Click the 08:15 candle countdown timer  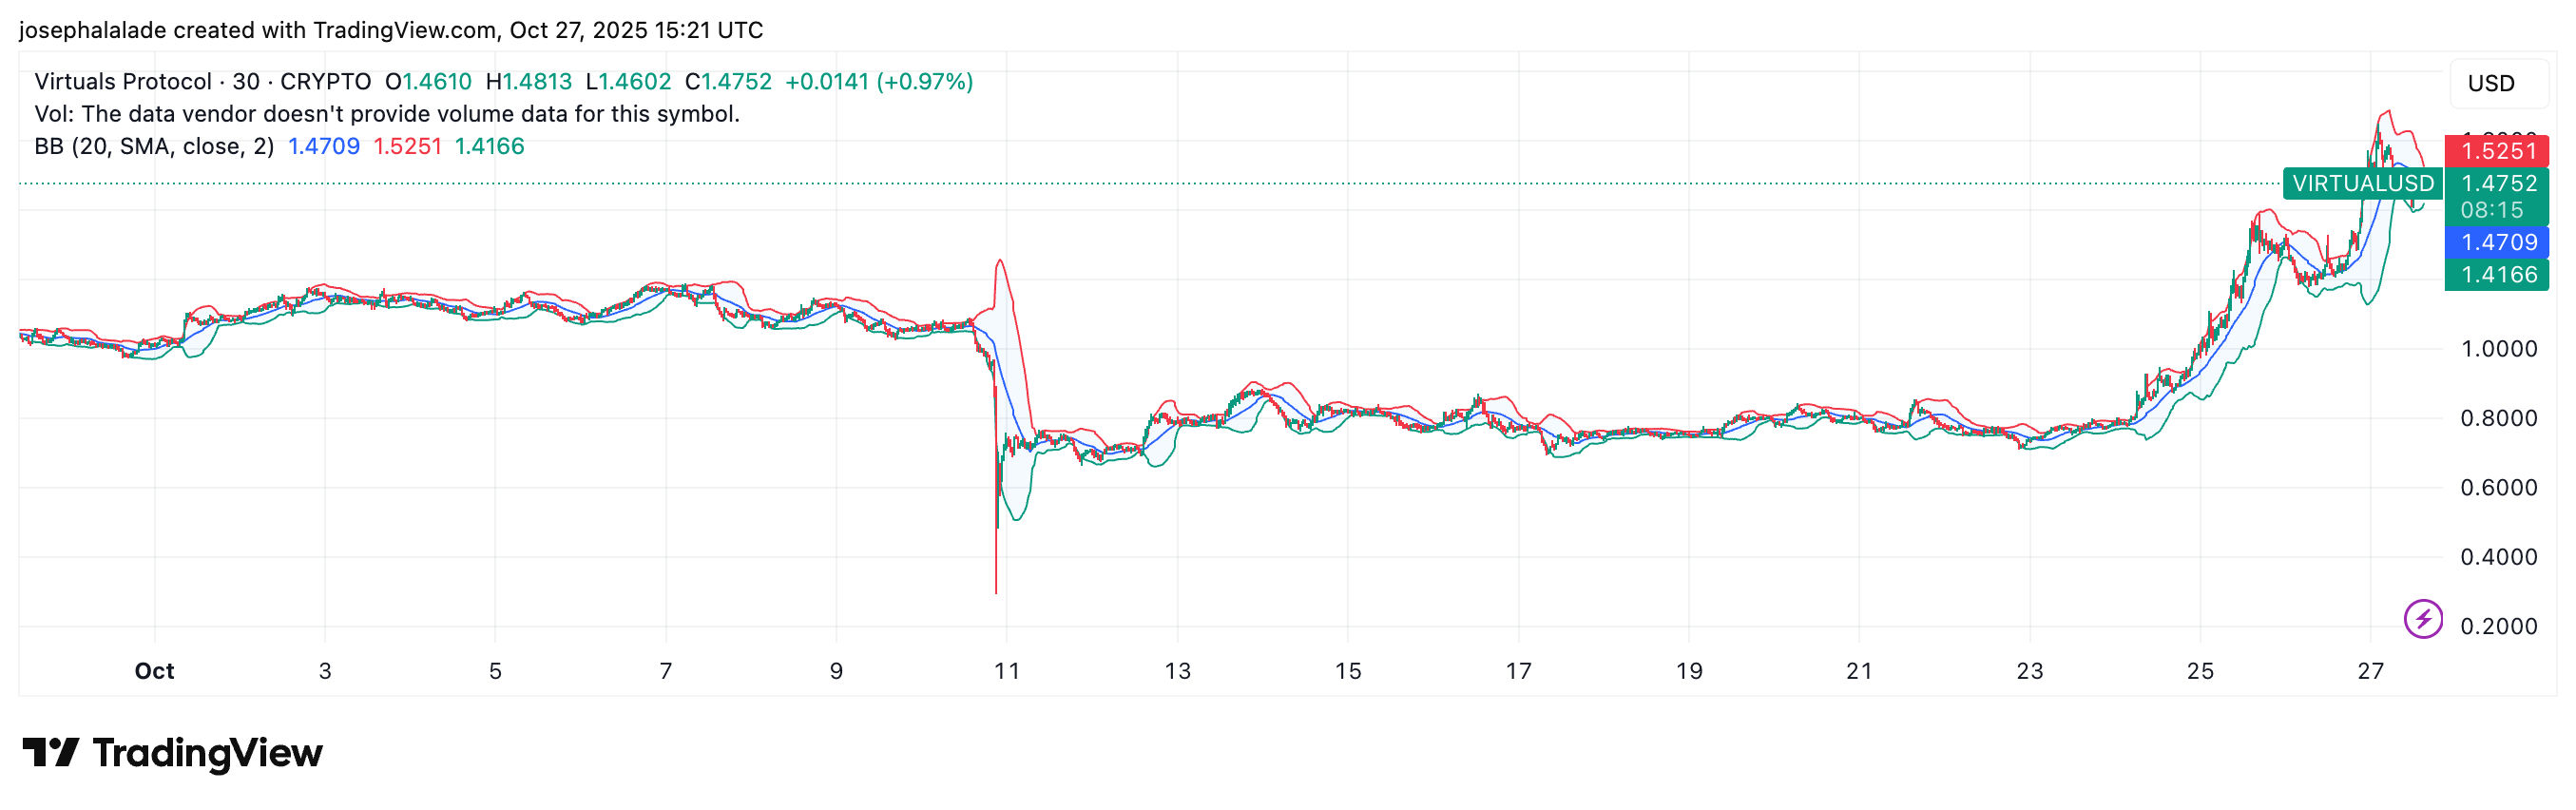(2491, 210)
